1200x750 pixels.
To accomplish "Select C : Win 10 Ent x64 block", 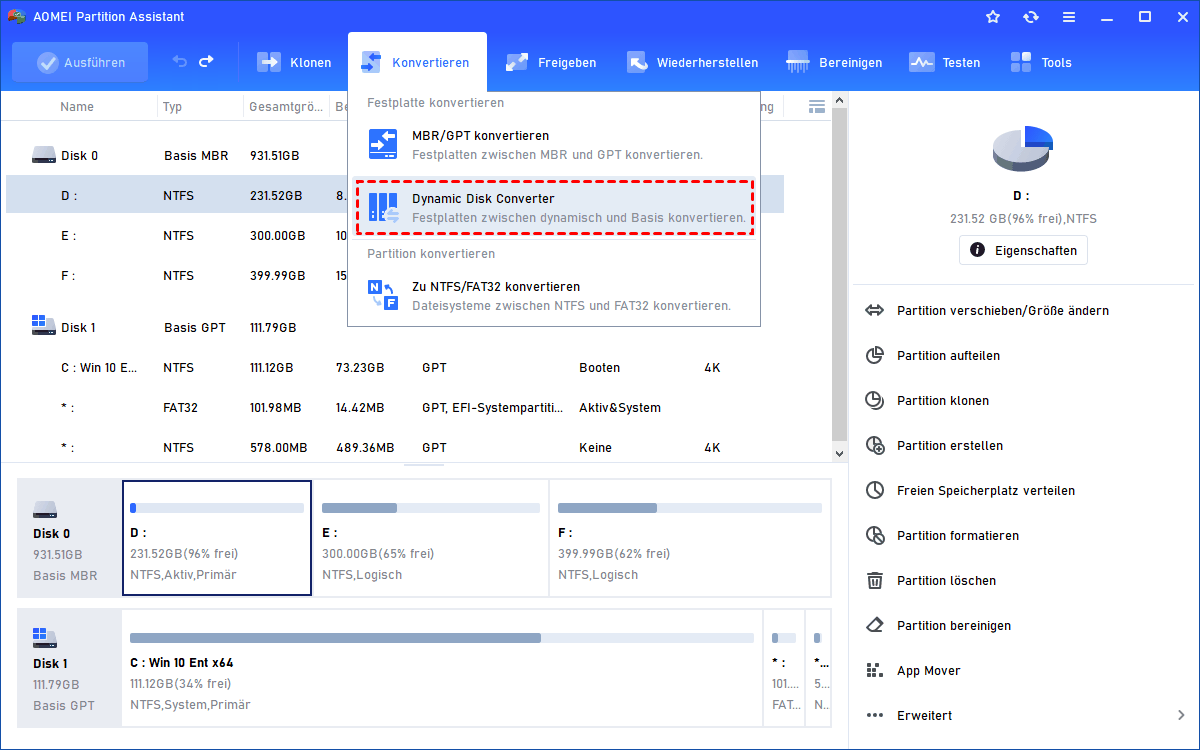I will point(442,667).
